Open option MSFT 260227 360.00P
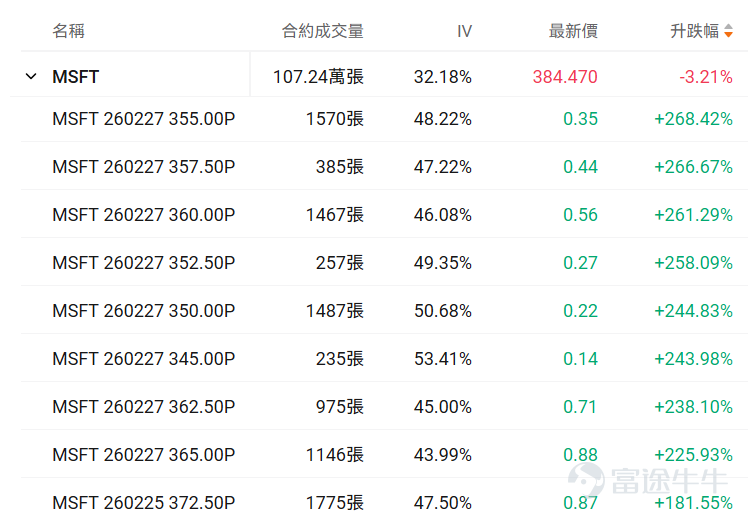 tap(144, 215)
